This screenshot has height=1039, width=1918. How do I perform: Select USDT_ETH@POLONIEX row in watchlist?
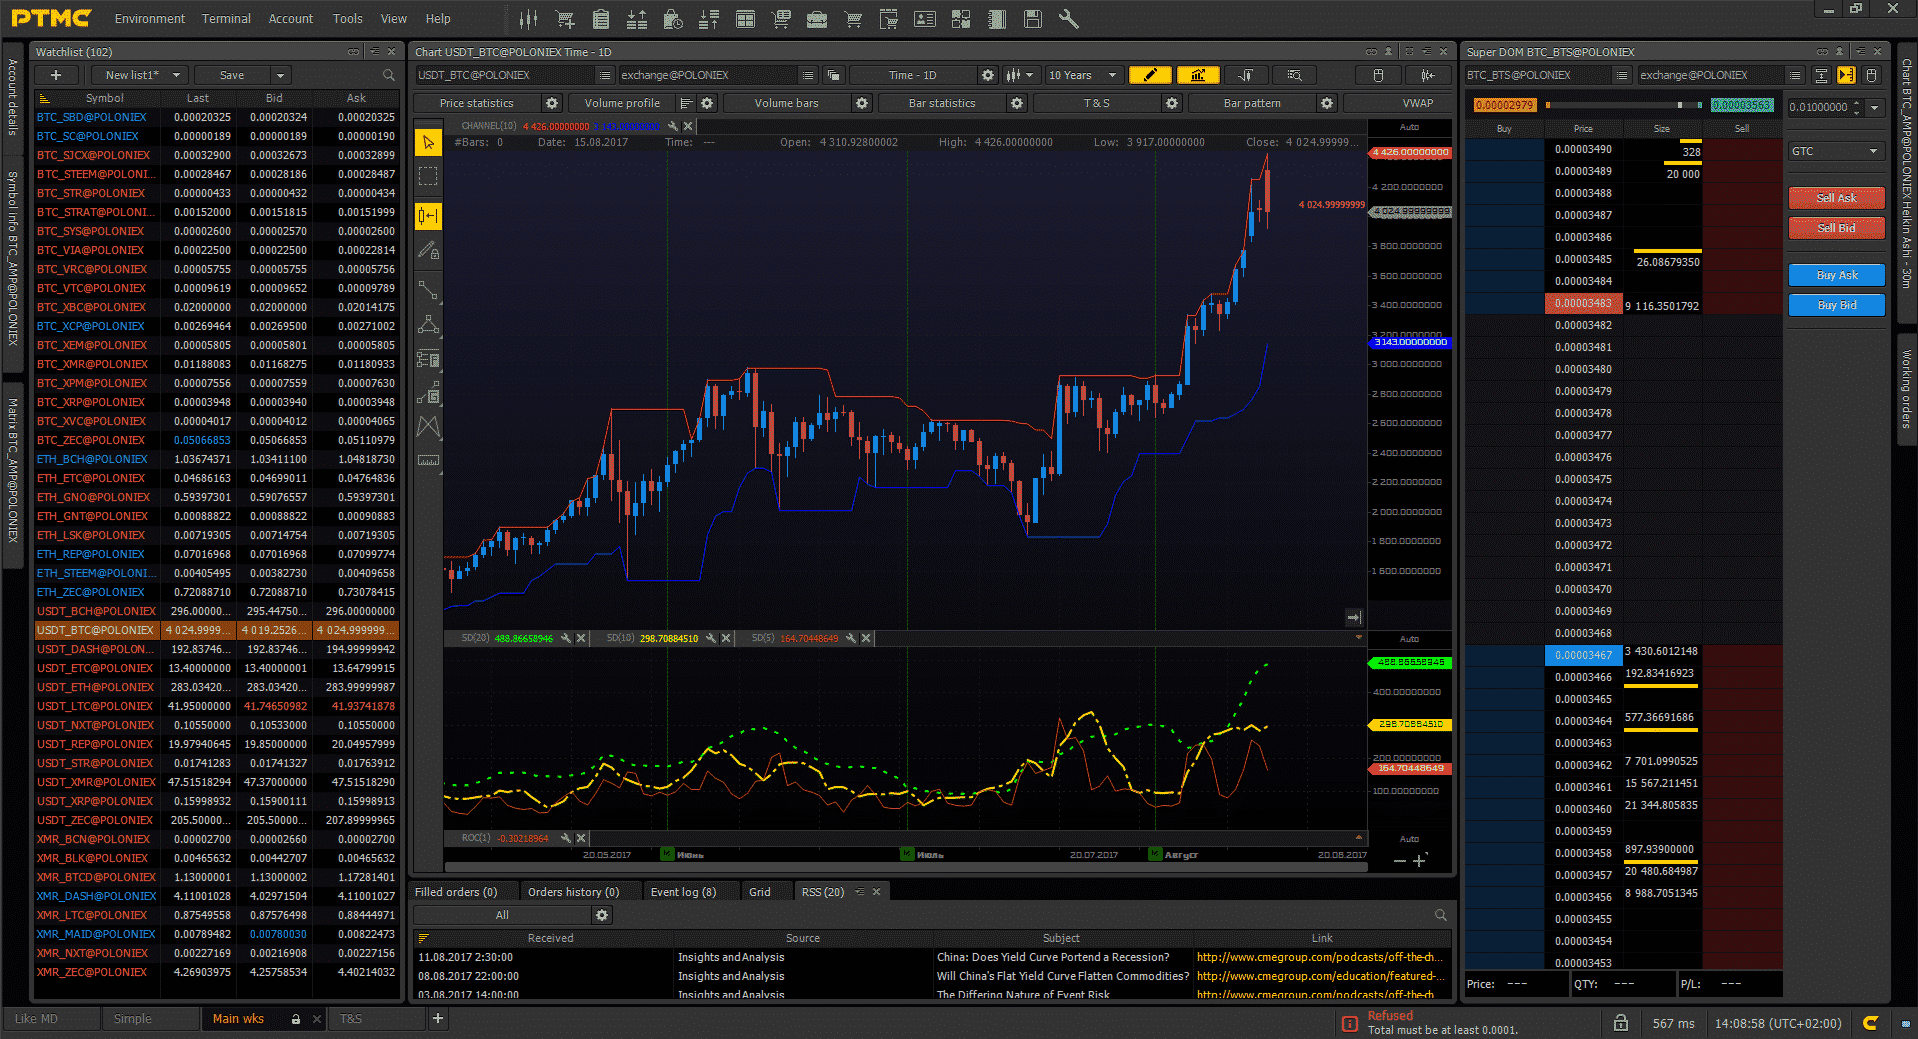pos(96,687)
